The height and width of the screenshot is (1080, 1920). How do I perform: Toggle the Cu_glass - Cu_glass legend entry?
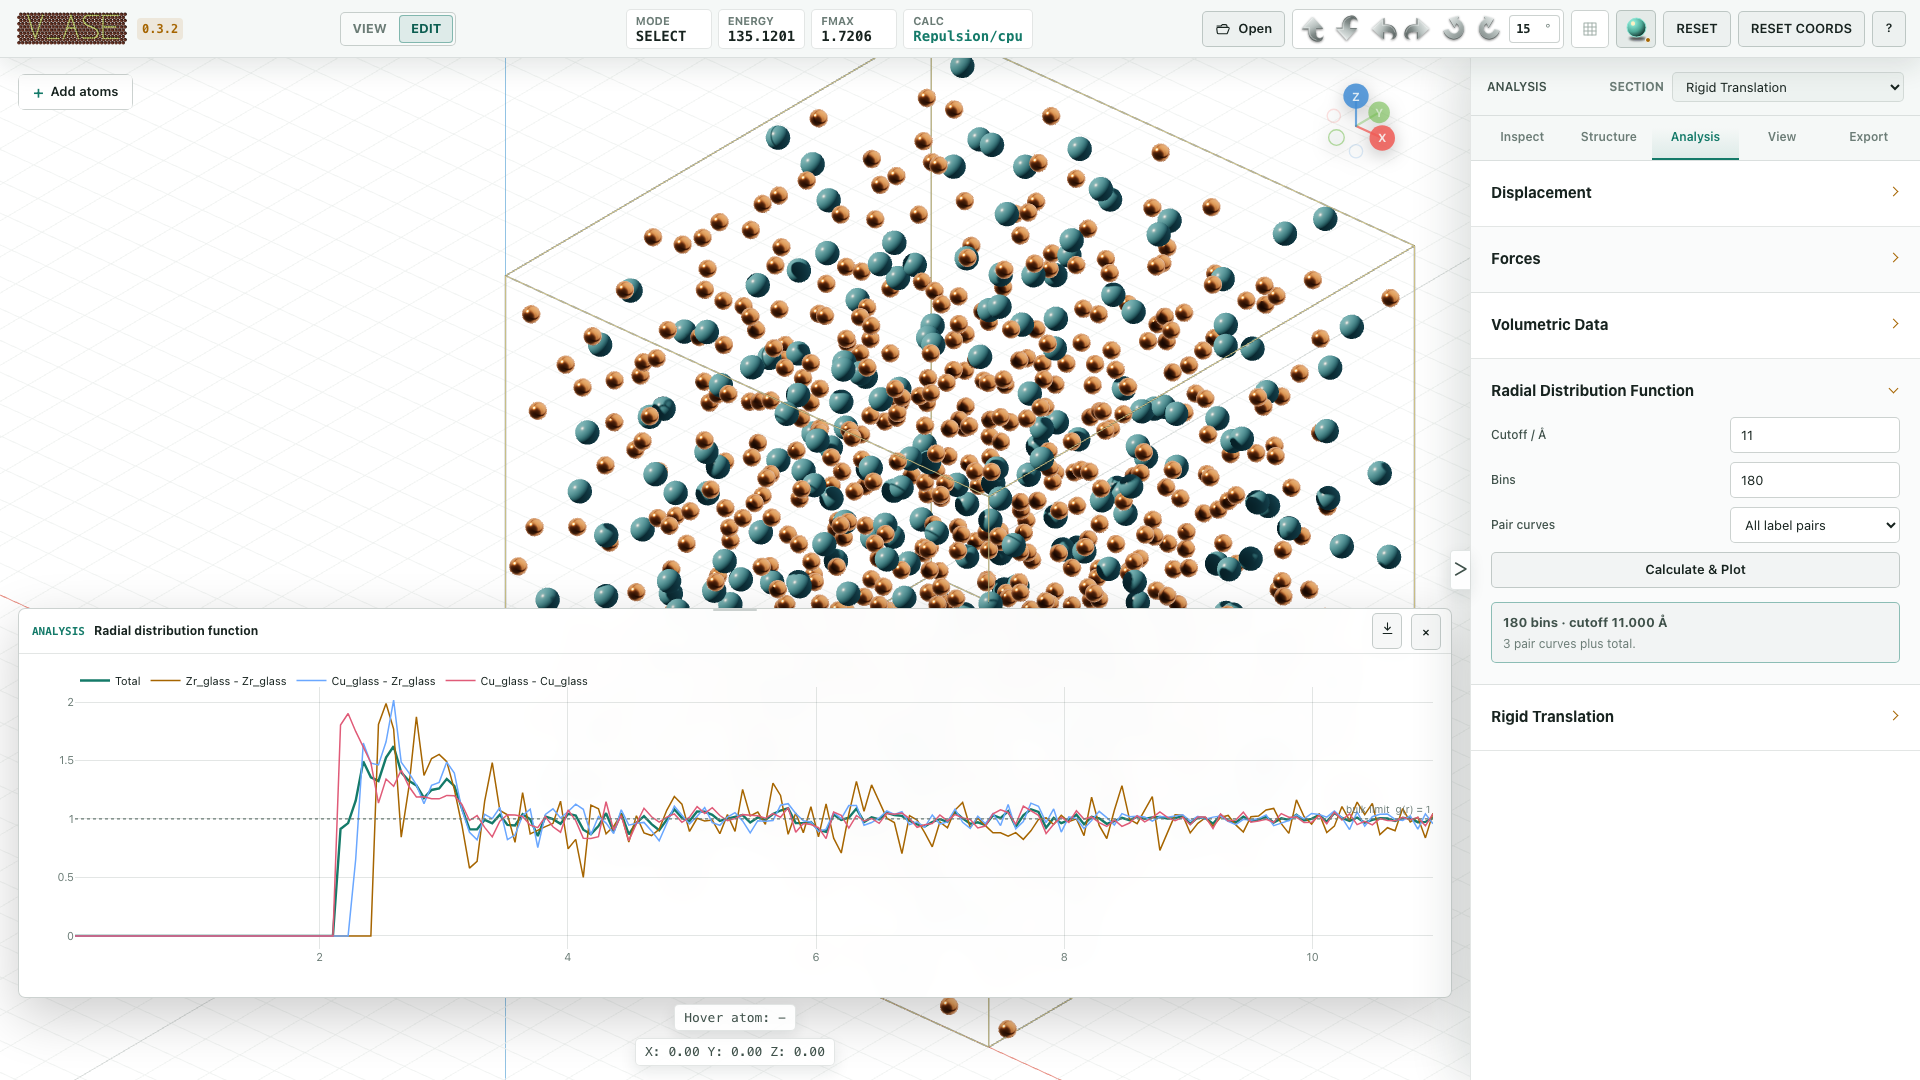tap(516, 681)
